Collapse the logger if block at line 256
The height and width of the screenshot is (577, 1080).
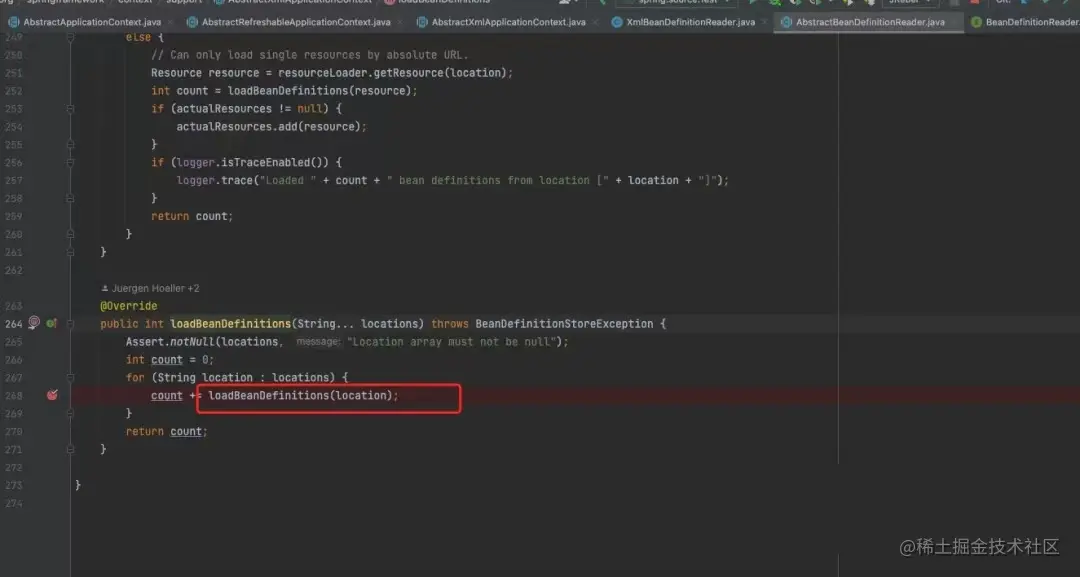pos(70,162)
